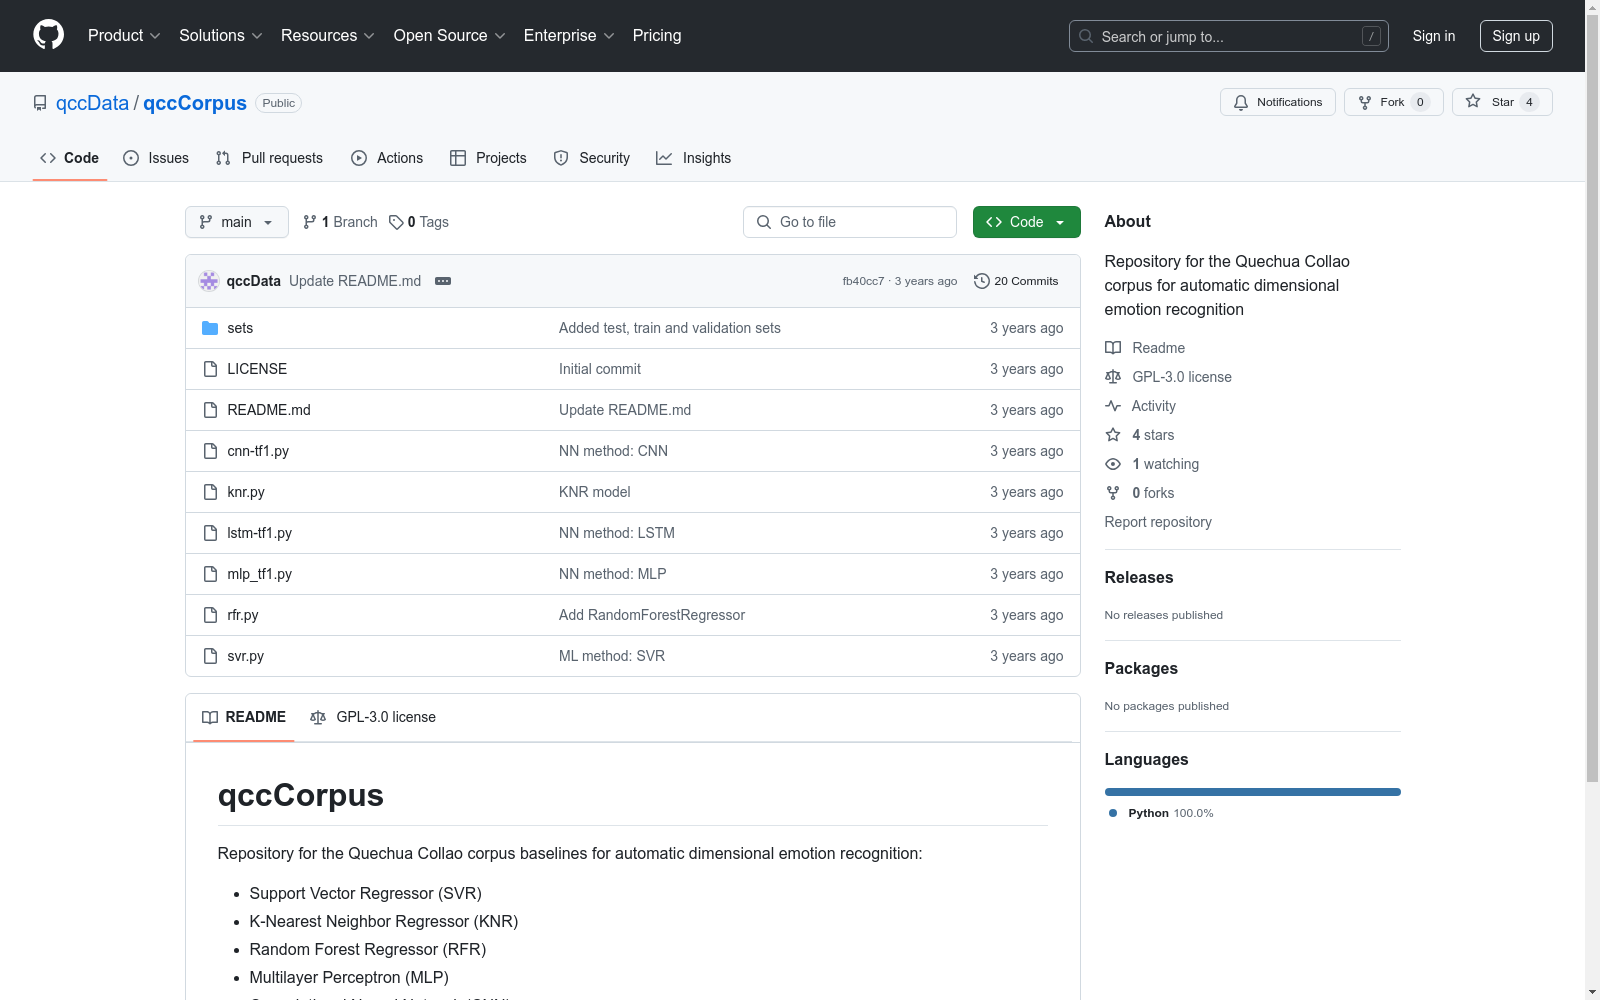Switch to the Insights tab

click(694, 158)
